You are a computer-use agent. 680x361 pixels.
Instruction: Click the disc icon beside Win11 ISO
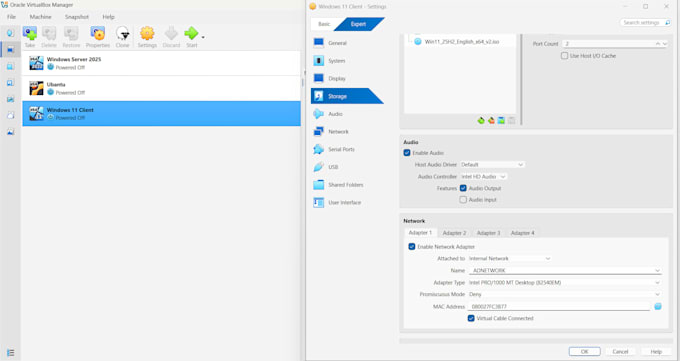click(x=418, y=42)
